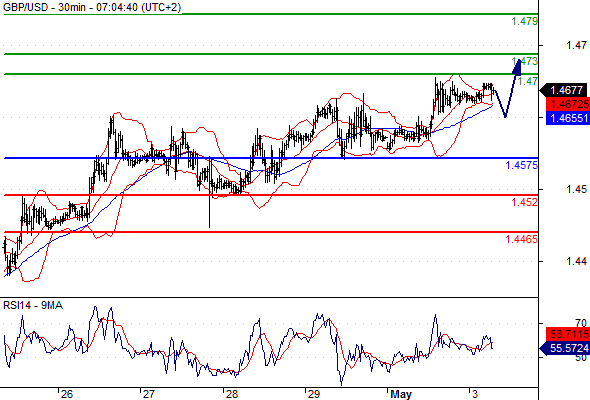
Task: Click the RSI14 - 9MA indicator label
Action: pyautogui.click(x=33, y=306)
